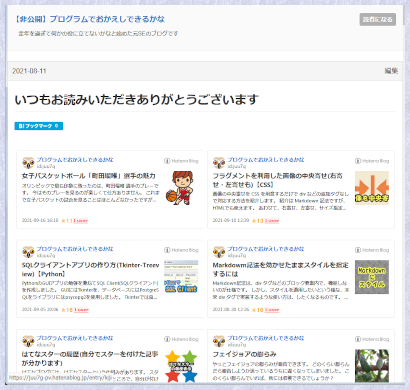Click blog name link on 女子バスケットボール card
The width and height of the screenshot is (410, 390).
point(75,160)
